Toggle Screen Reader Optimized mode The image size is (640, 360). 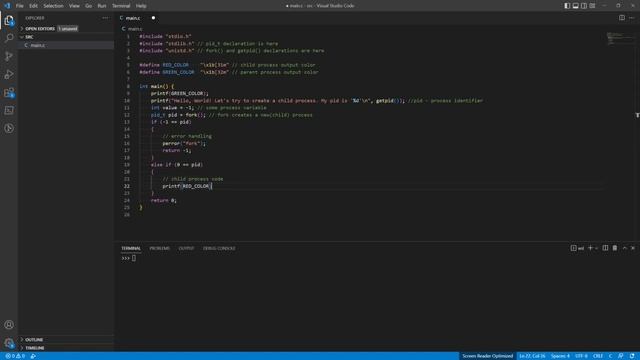487,356
